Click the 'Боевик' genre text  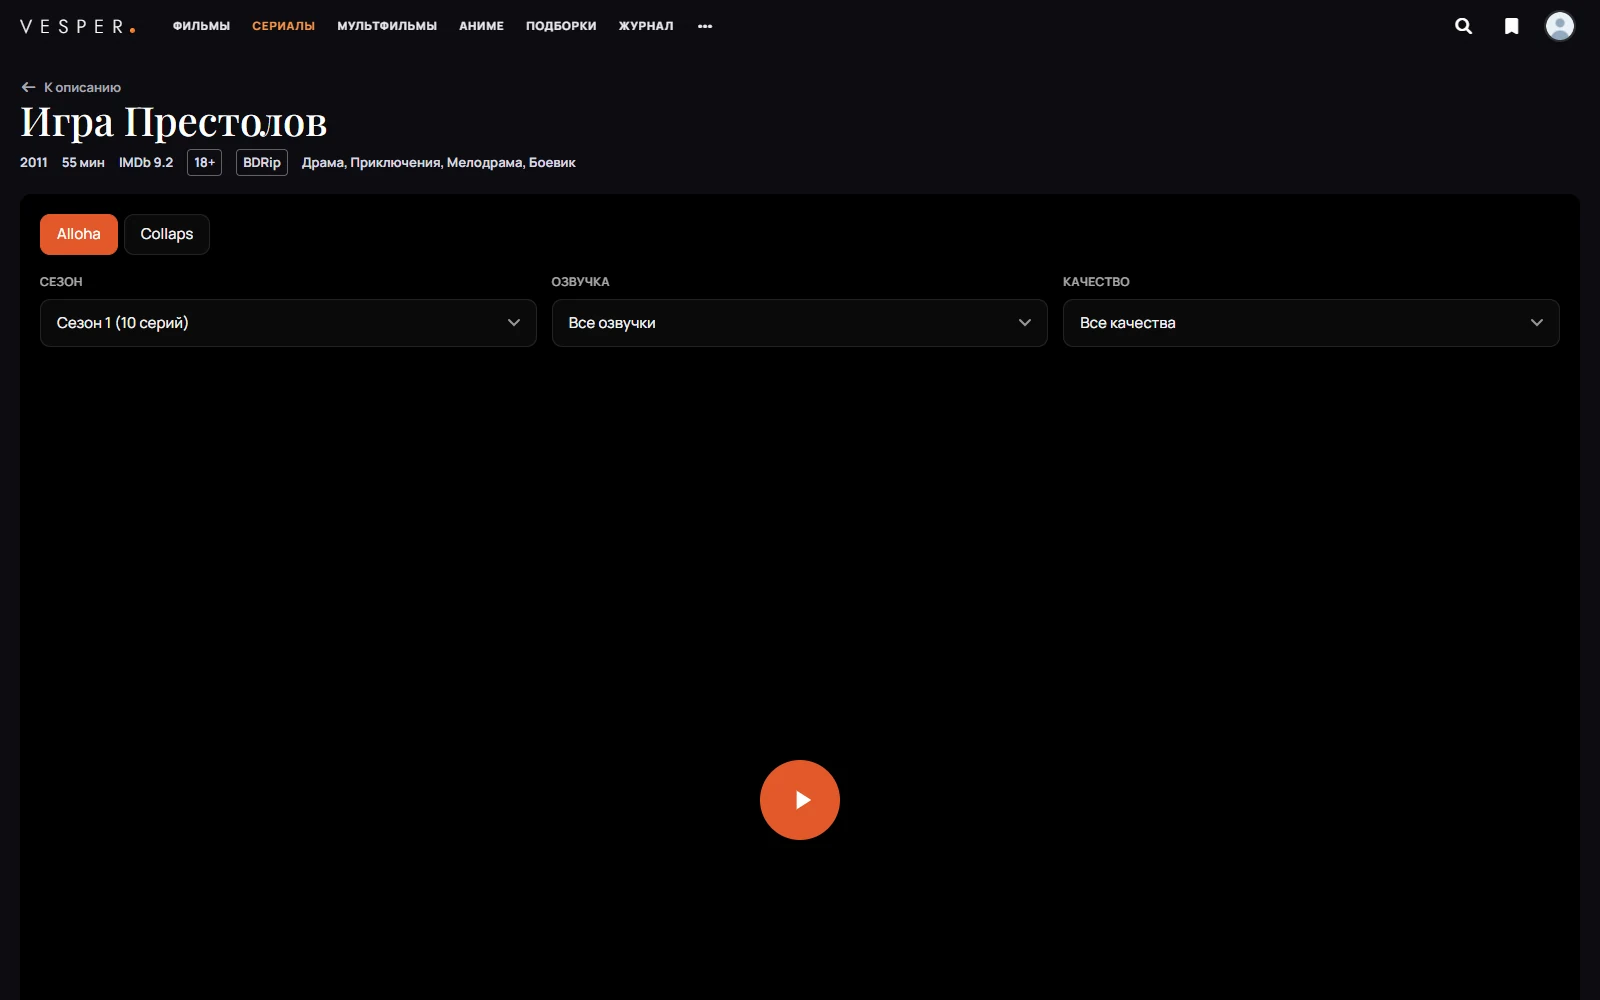pos(552,162)
